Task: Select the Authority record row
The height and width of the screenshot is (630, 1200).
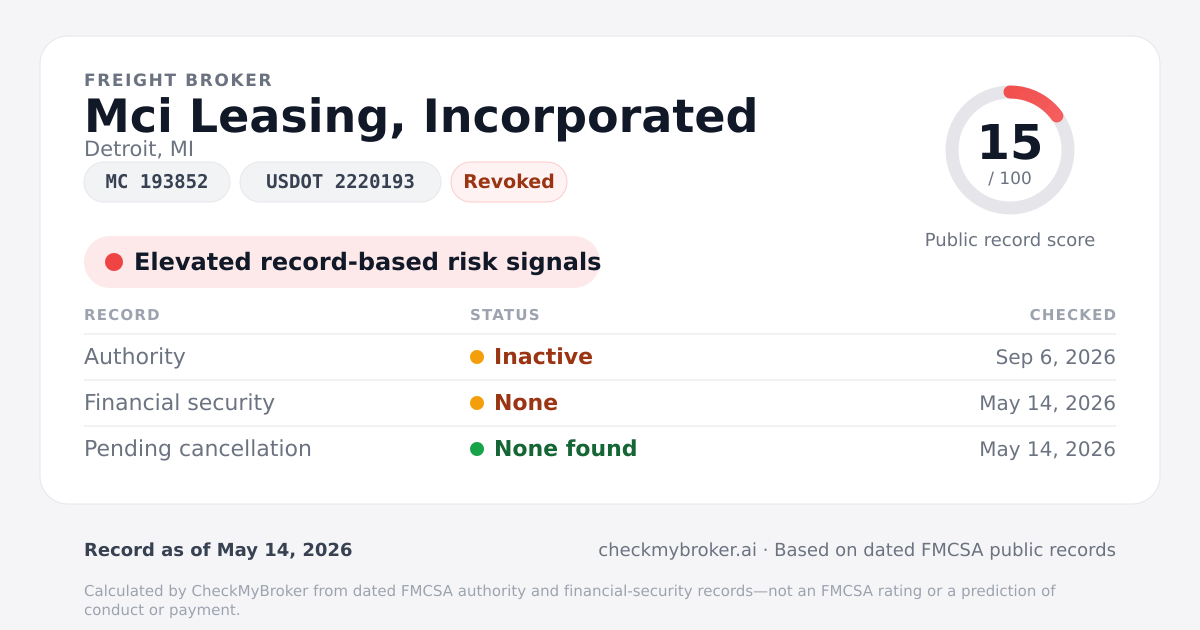Action: pos(600,357)
